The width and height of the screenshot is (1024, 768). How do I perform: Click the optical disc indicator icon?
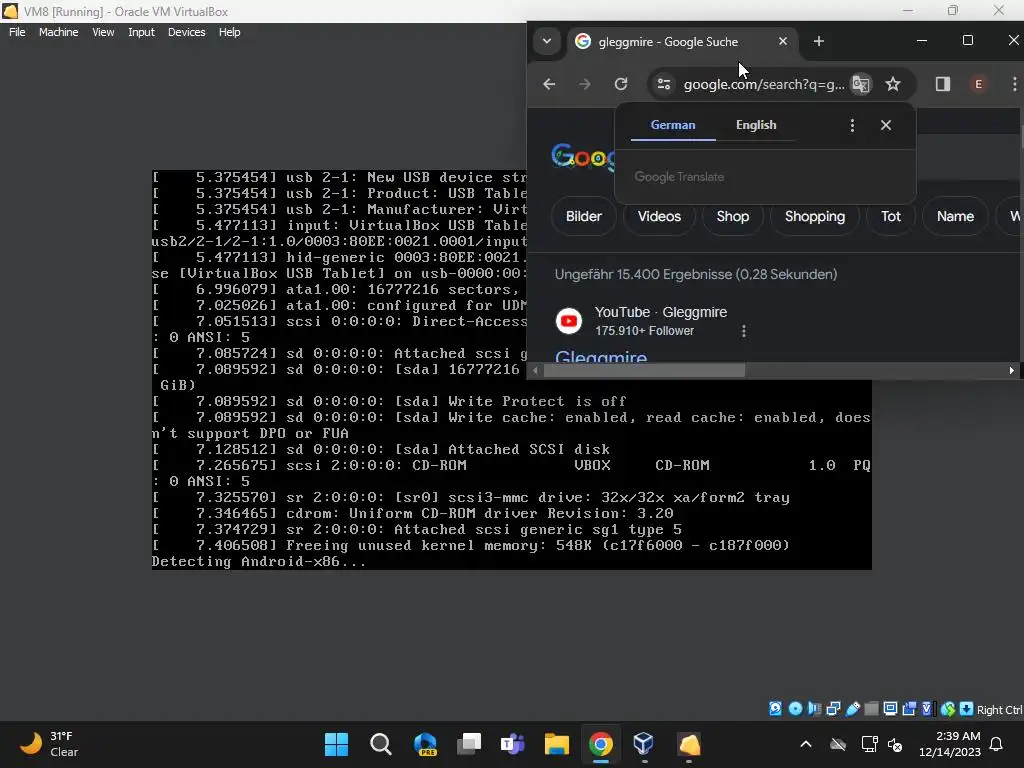point(795,709)
